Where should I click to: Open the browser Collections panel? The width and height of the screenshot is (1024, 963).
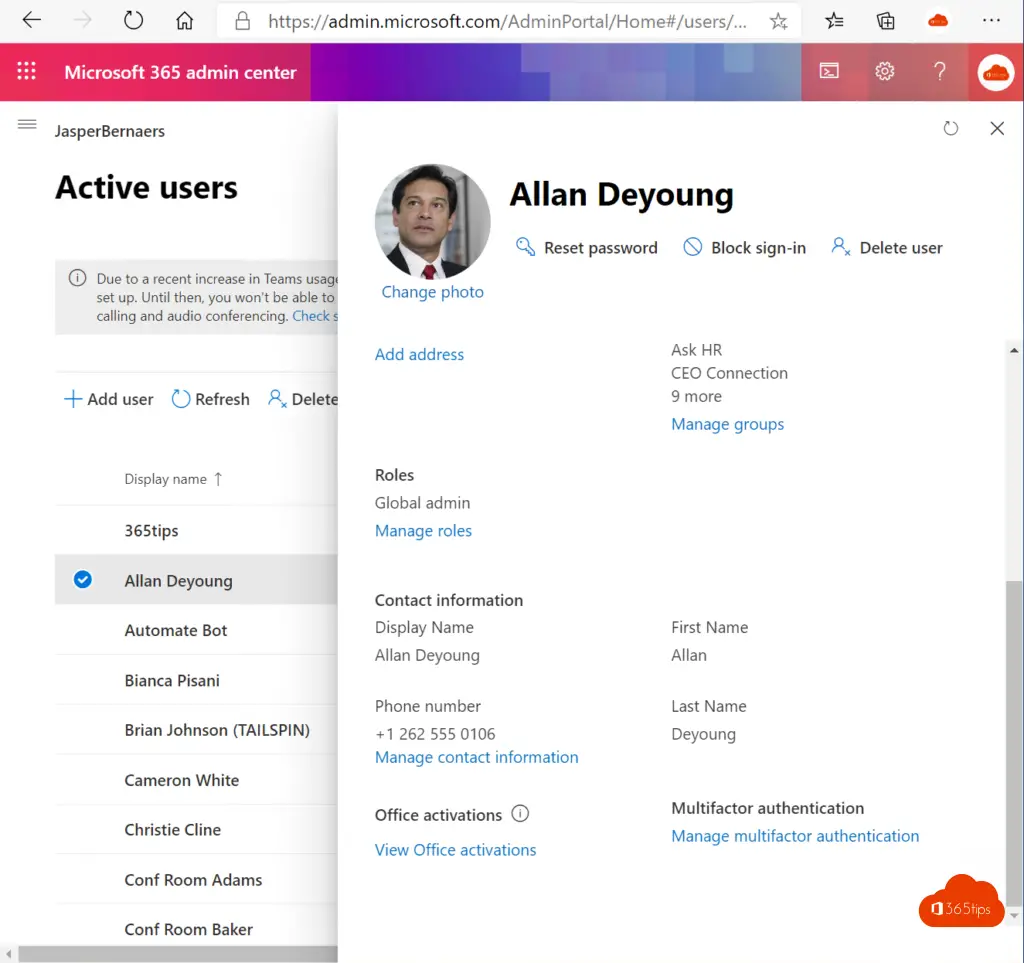point(886,22)
